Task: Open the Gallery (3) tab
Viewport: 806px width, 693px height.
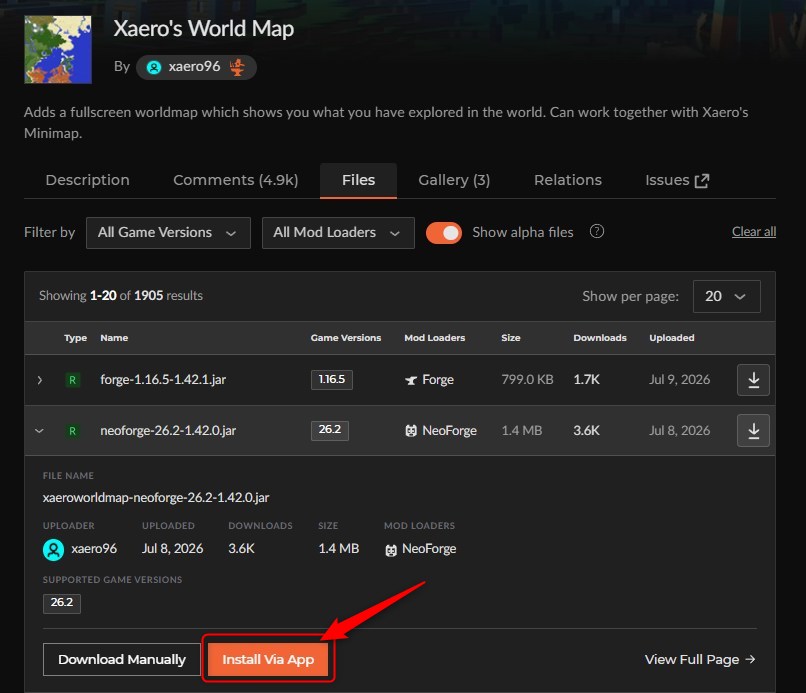Action: pyautogui.click(x=454, y=180)
